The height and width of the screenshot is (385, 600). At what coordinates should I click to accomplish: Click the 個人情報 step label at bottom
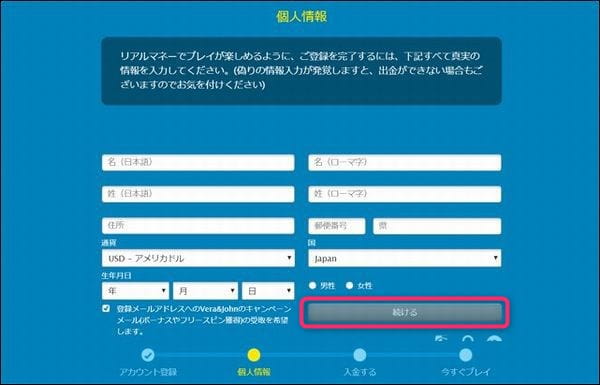coord(254,372)
